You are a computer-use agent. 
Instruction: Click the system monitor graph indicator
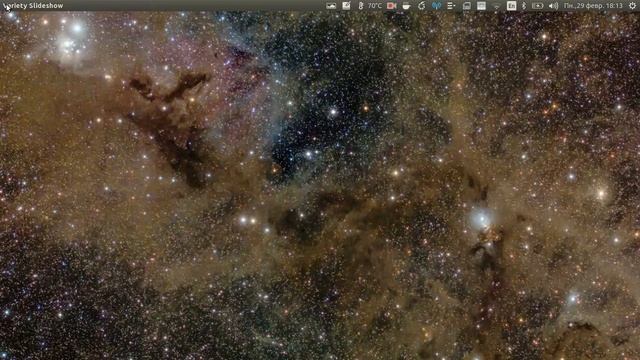point(482,6)
